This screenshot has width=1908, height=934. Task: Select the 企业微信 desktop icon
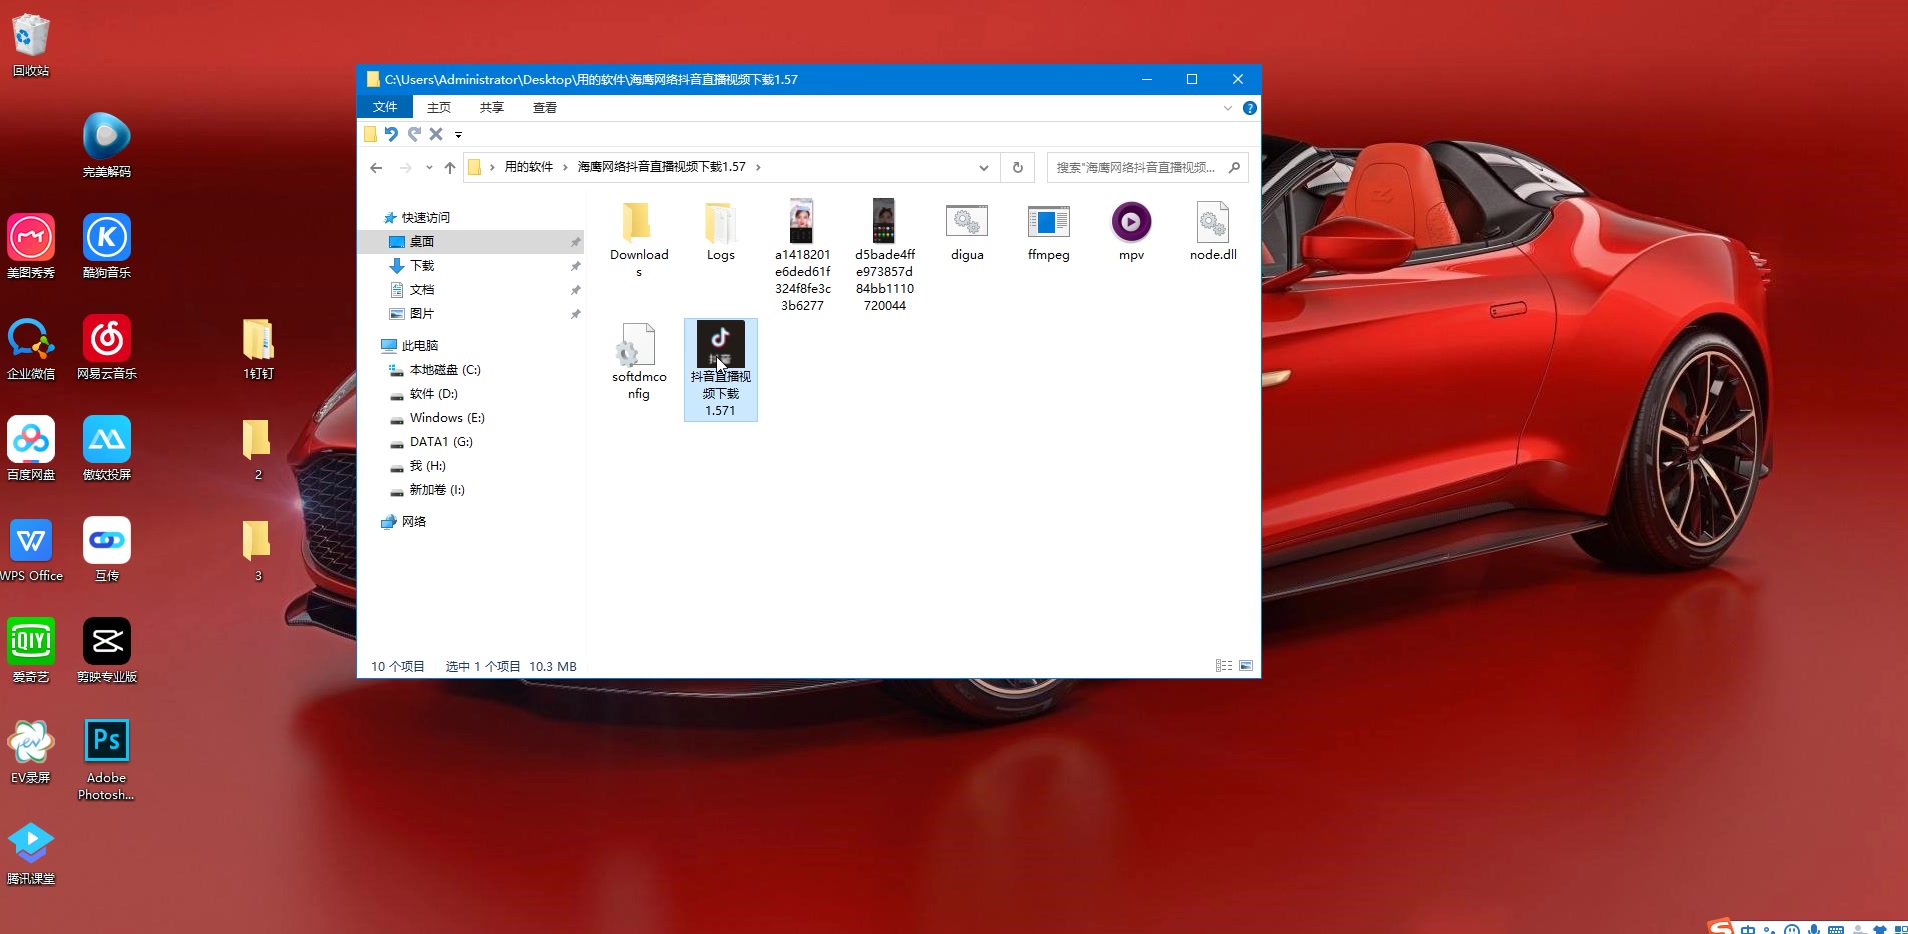click(x=31, y=348)
